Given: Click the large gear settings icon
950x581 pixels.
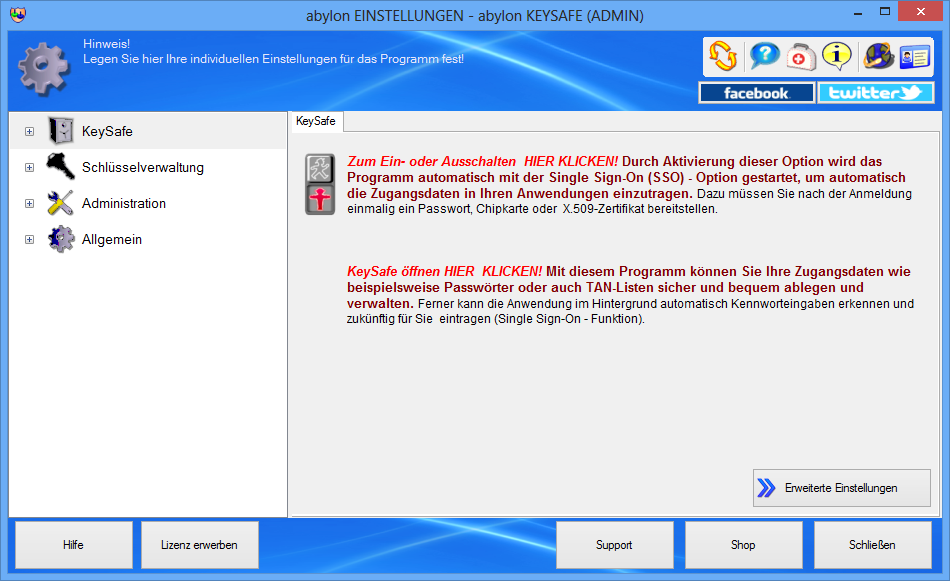Looking at the screenshot, I should (x=44, y=68).
